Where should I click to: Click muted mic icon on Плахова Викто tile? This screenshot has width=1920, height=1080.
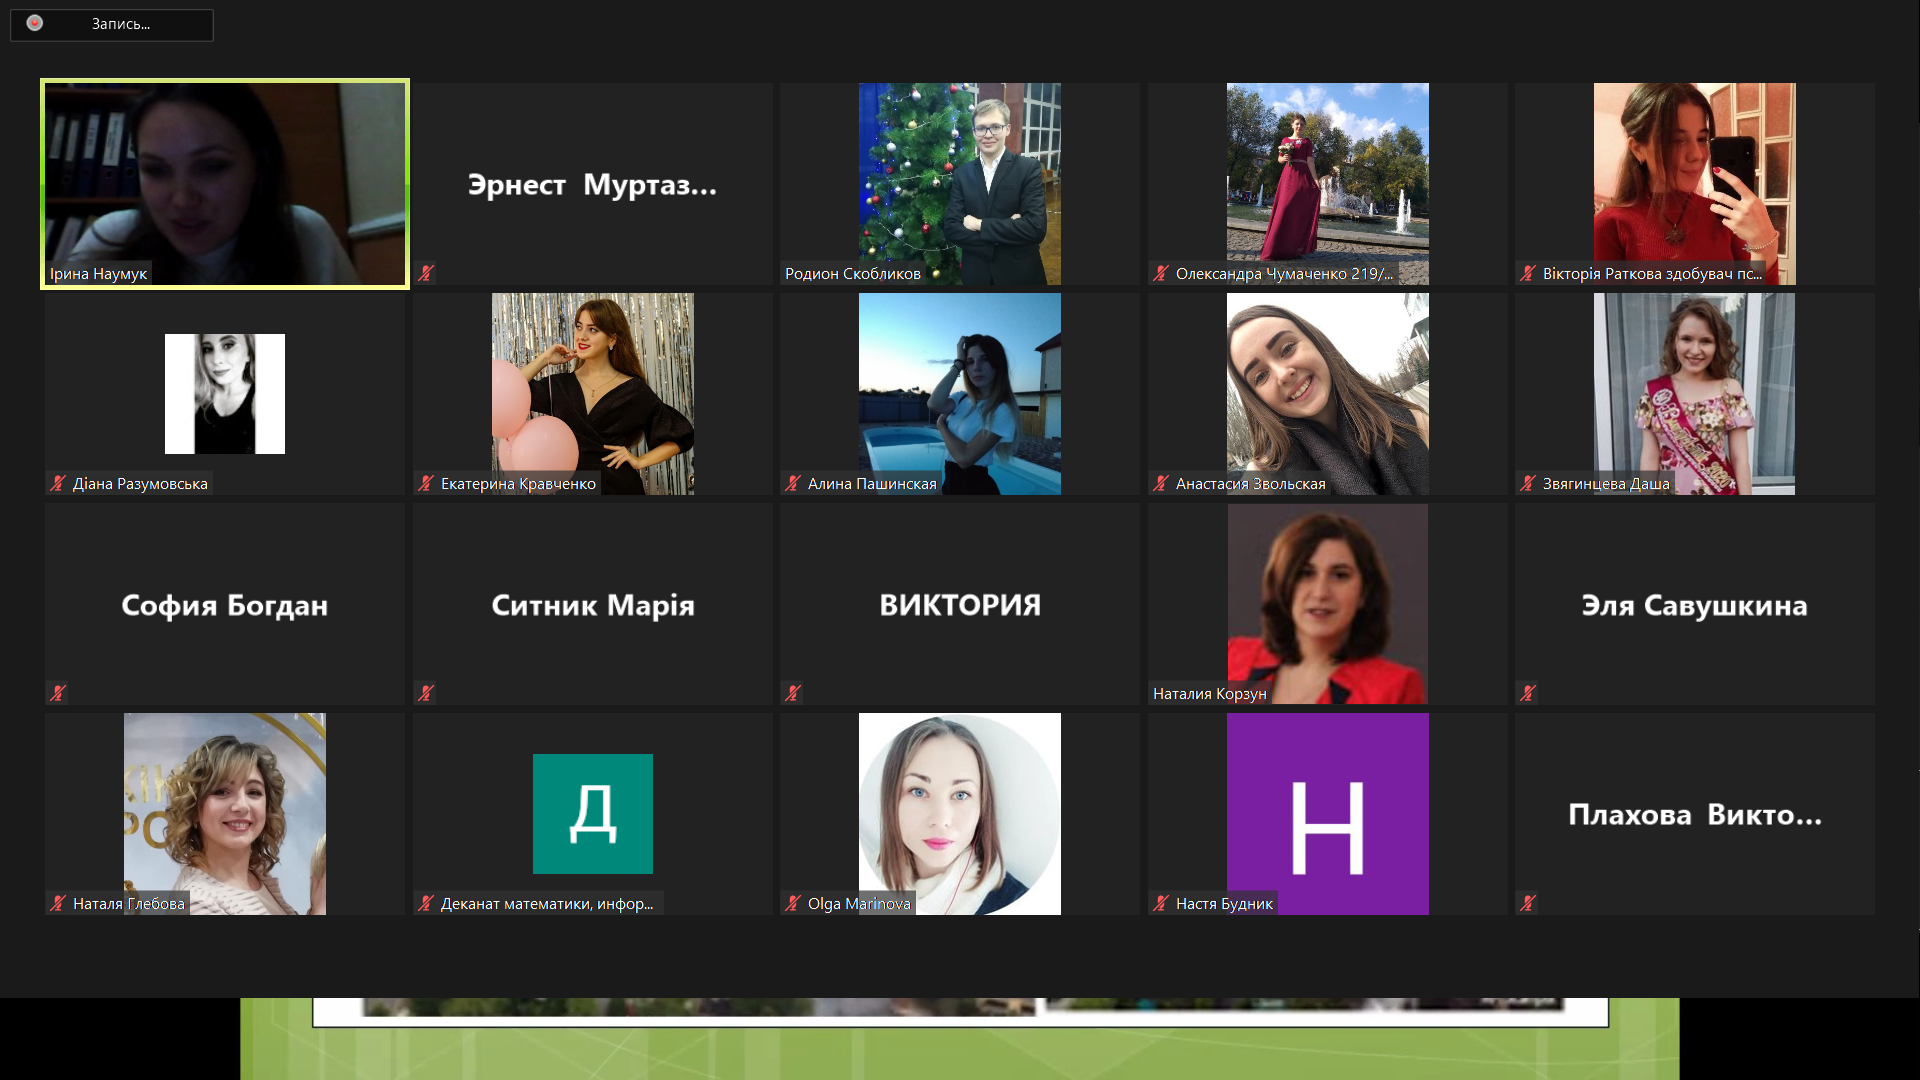[1528, 904]
